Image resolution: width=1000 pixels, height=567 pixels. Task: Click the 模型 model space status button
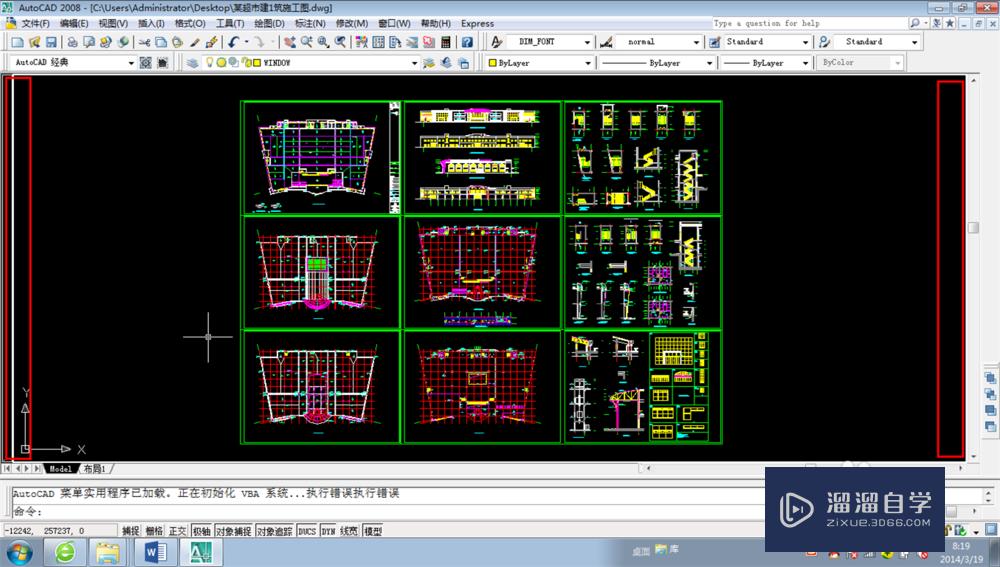point(373,531)
